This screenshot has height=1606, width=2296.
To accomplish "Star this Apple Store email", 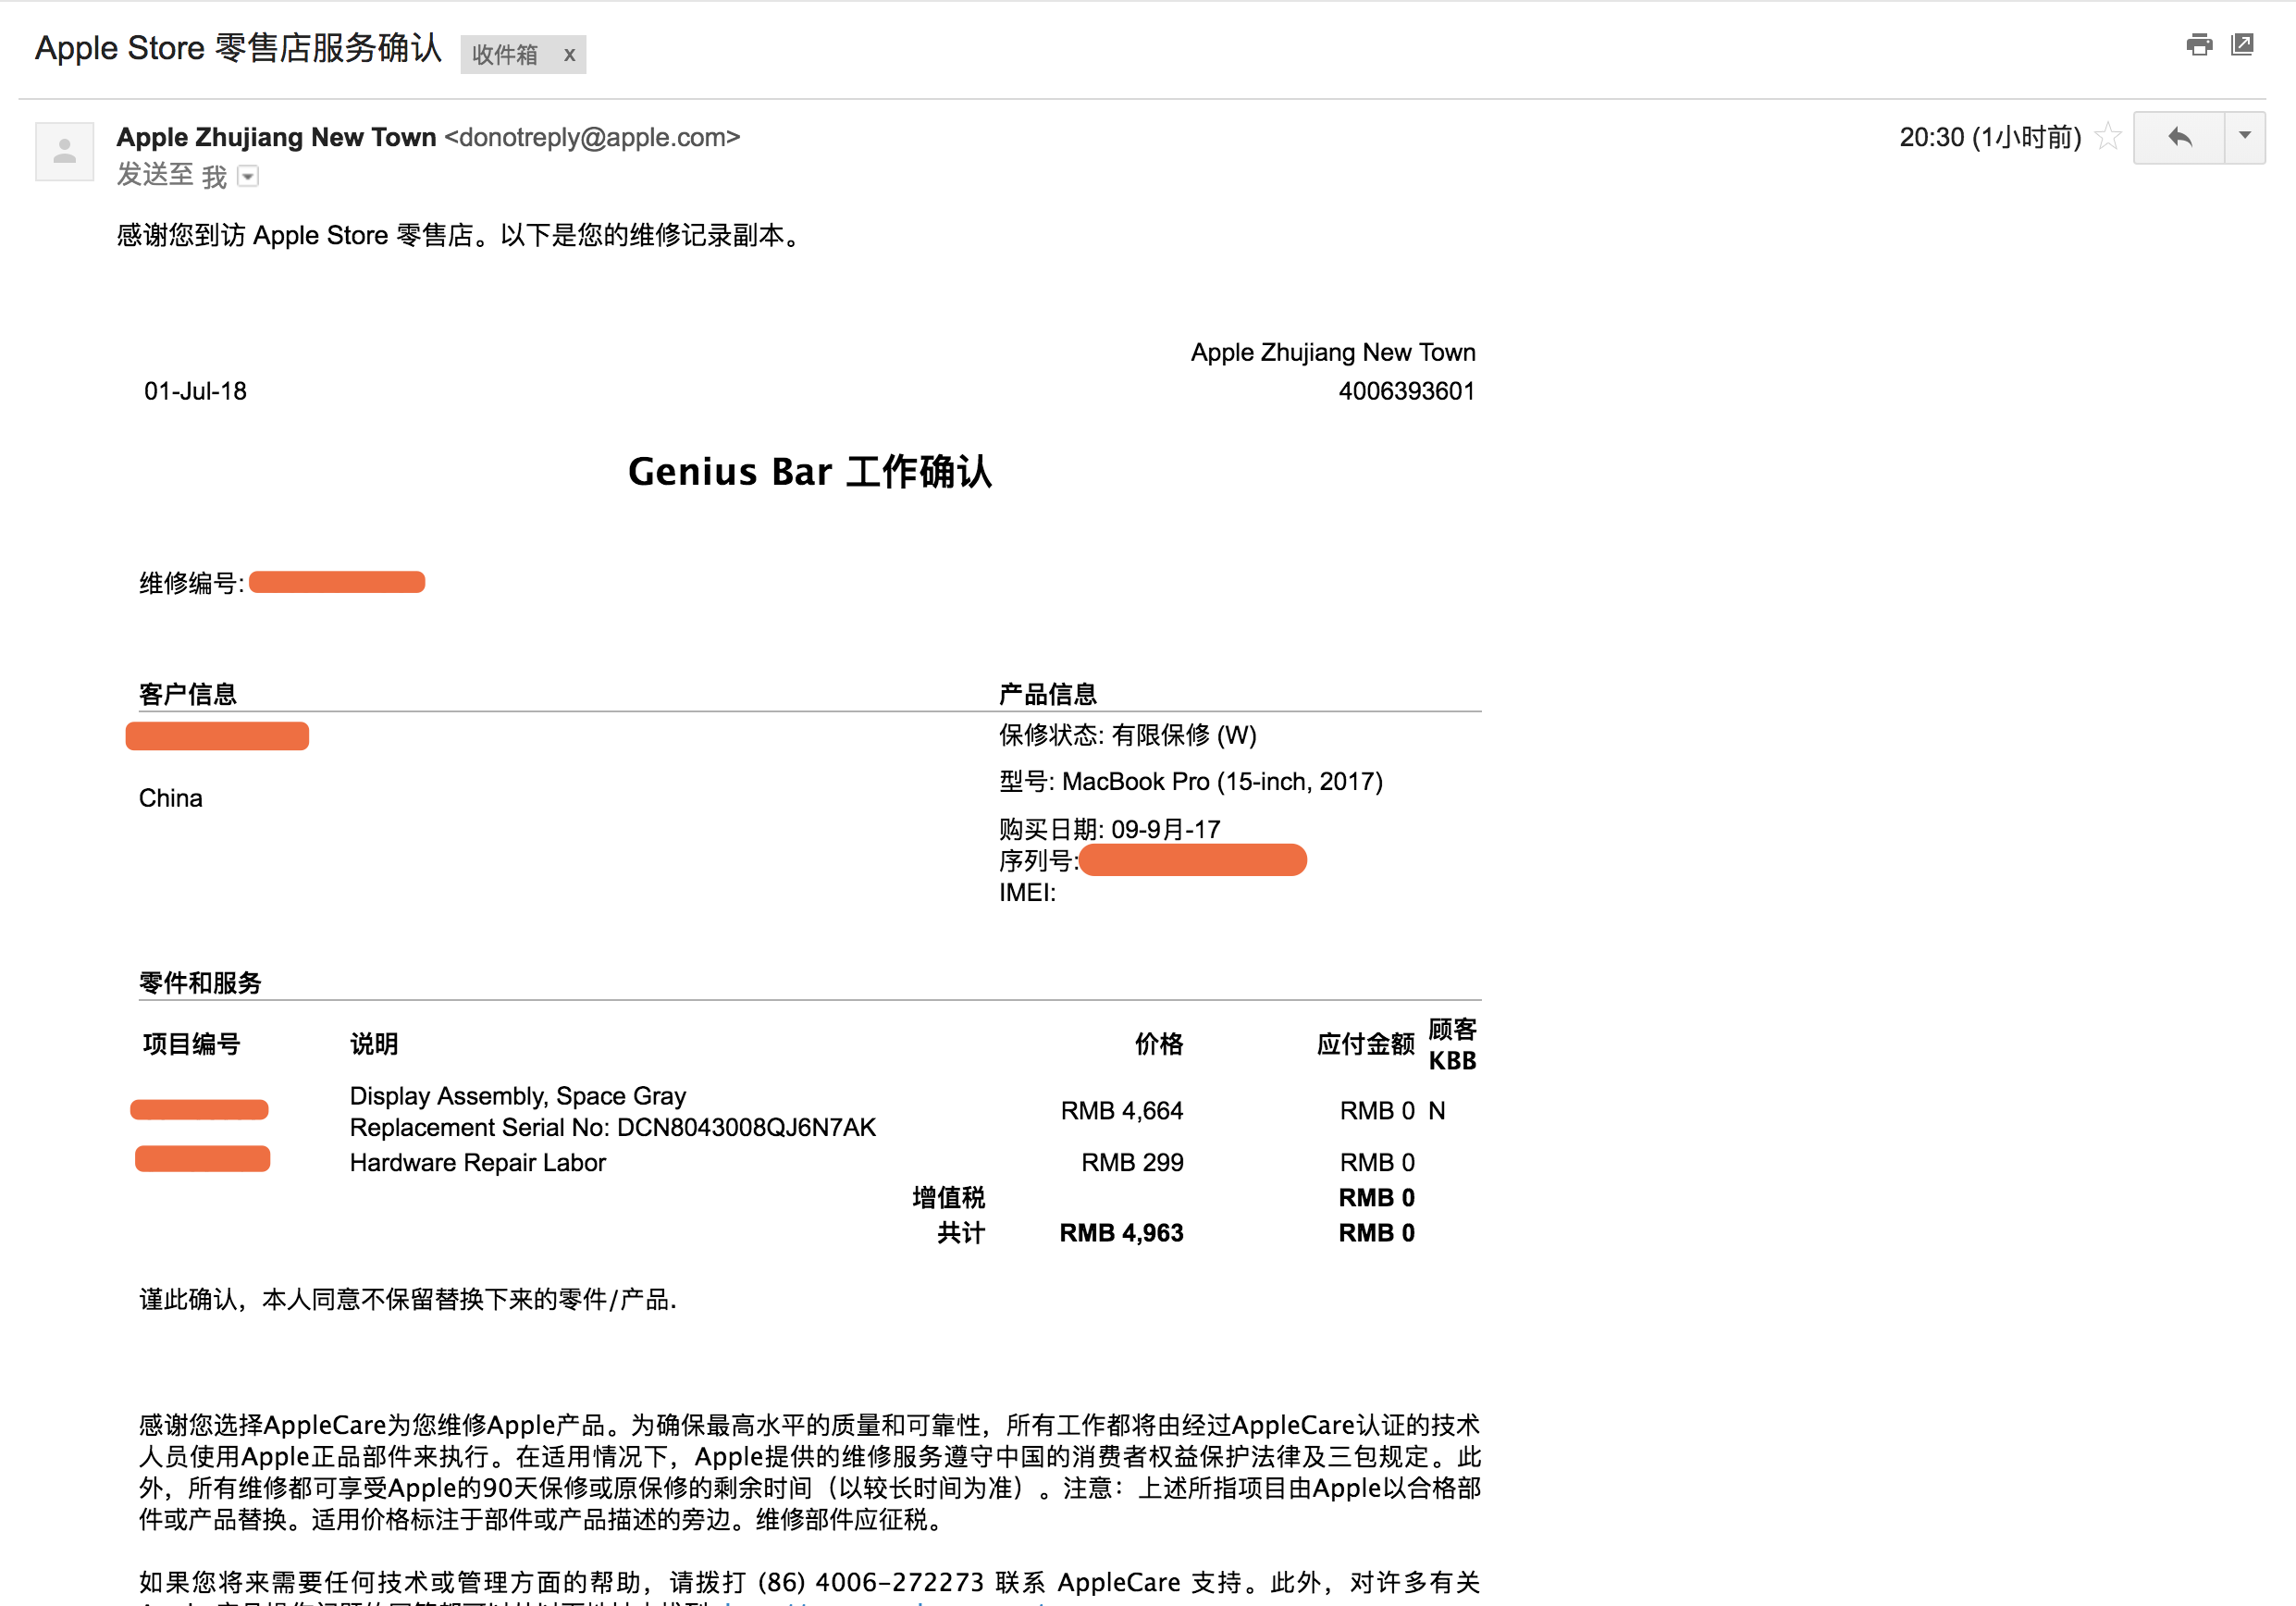I will point(2107,136).
